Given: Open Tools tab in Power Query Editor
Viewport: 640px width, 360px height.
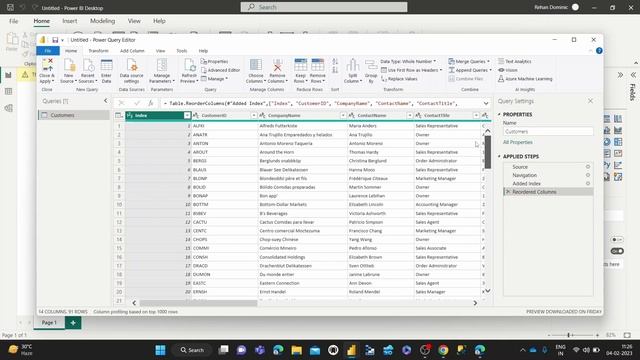Looking at the screenshot, I should [x=182, y=51].
